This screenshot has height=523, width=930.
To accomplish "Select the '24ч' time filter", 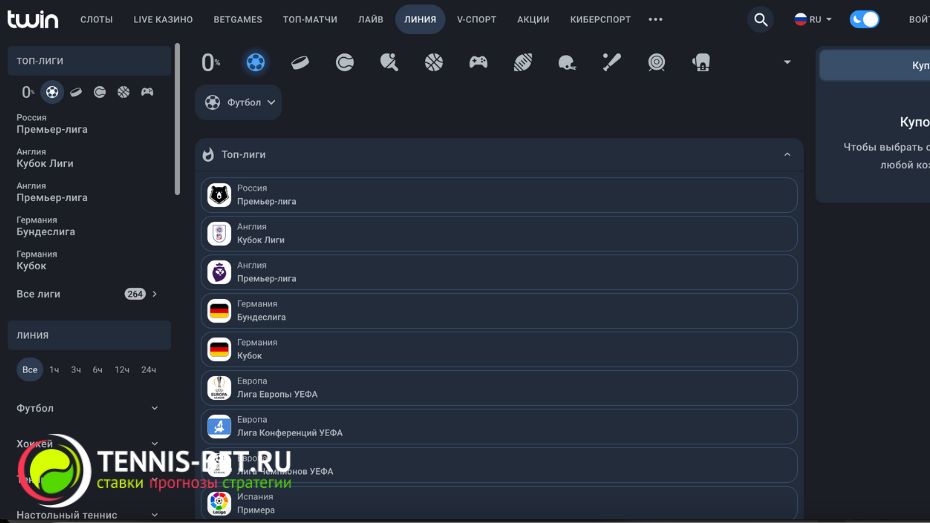I will (x=148, y=369).
